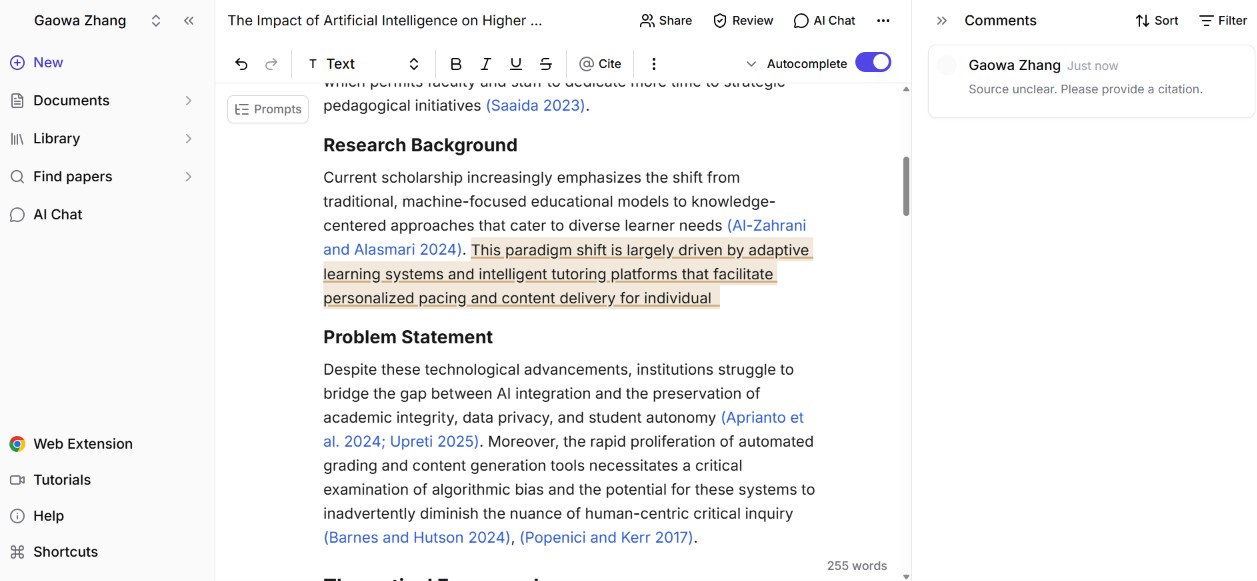Open the Popenici and Kerr 2017 citation
1257x581 pixels.
[606, 537]
